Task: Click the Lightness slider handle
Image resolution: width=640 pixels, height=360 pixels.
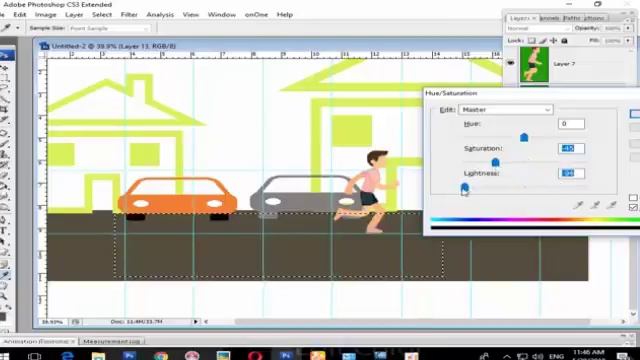Action: [464, 187]
